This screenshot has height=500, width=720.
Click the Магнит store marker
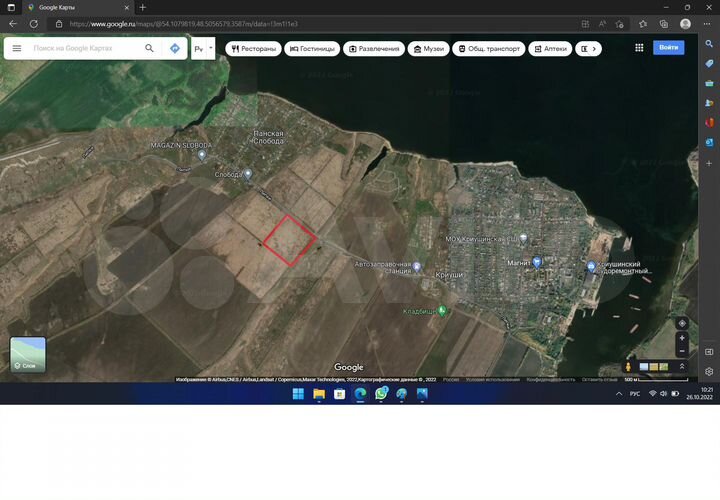click(x=537, y=262)
